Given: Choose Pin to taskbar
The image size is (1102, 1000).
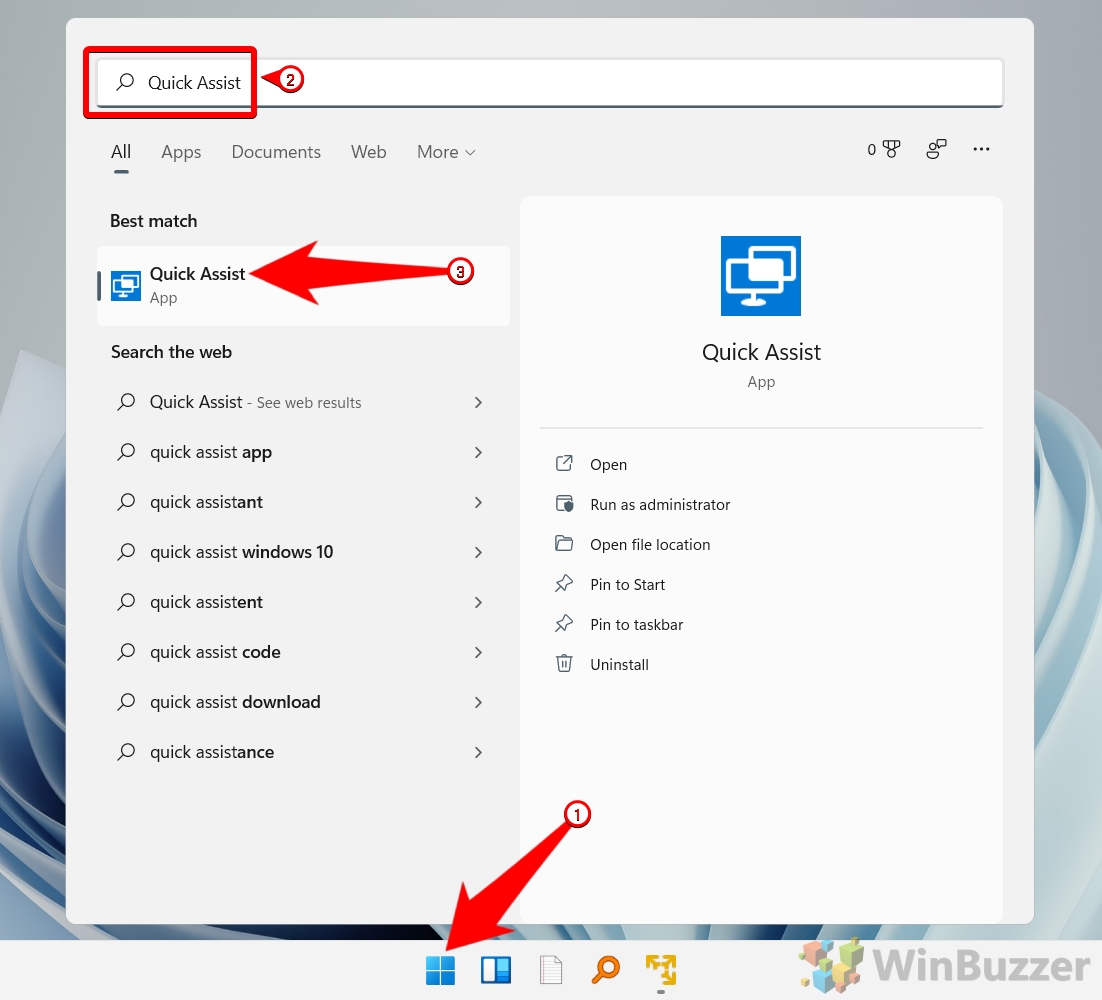Looking at the screenshot, I should tap(637, 625).
